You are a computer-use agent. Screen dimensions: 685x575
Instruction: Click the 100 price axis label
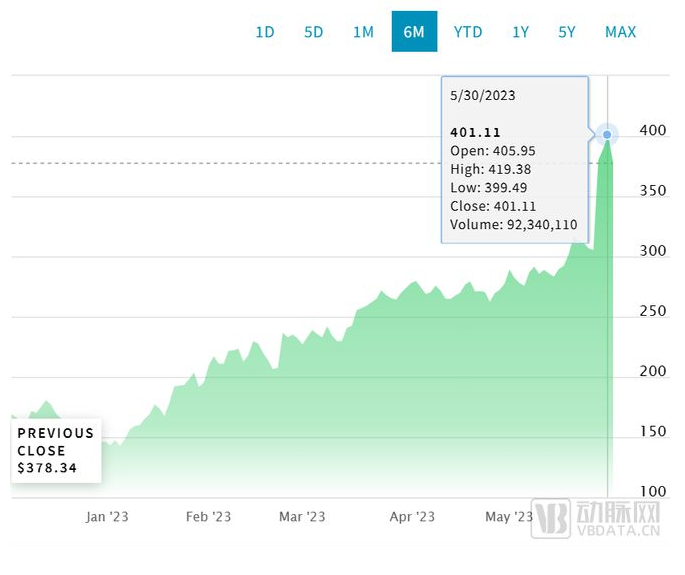(x=652, y=491)
